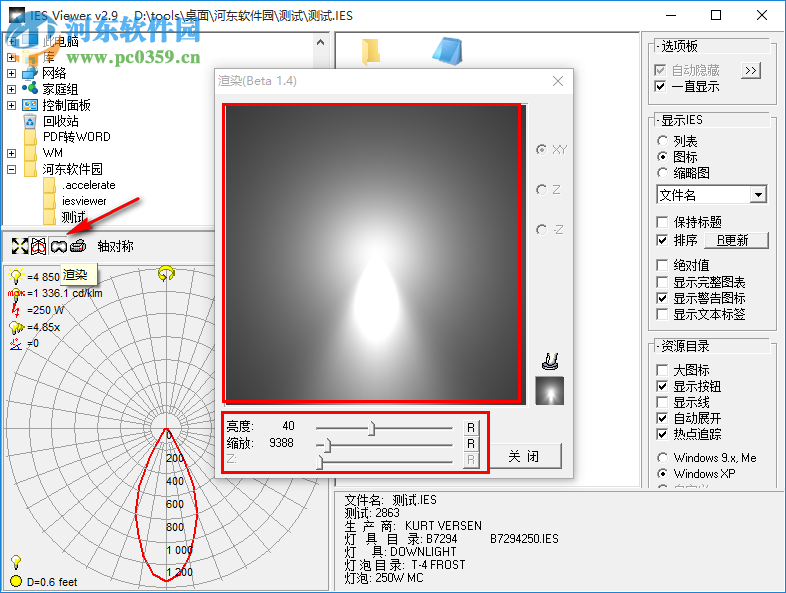Toggle the 保持标题 checkbox
The height and width of the screenshot is (593, 786).
[662, 222]
